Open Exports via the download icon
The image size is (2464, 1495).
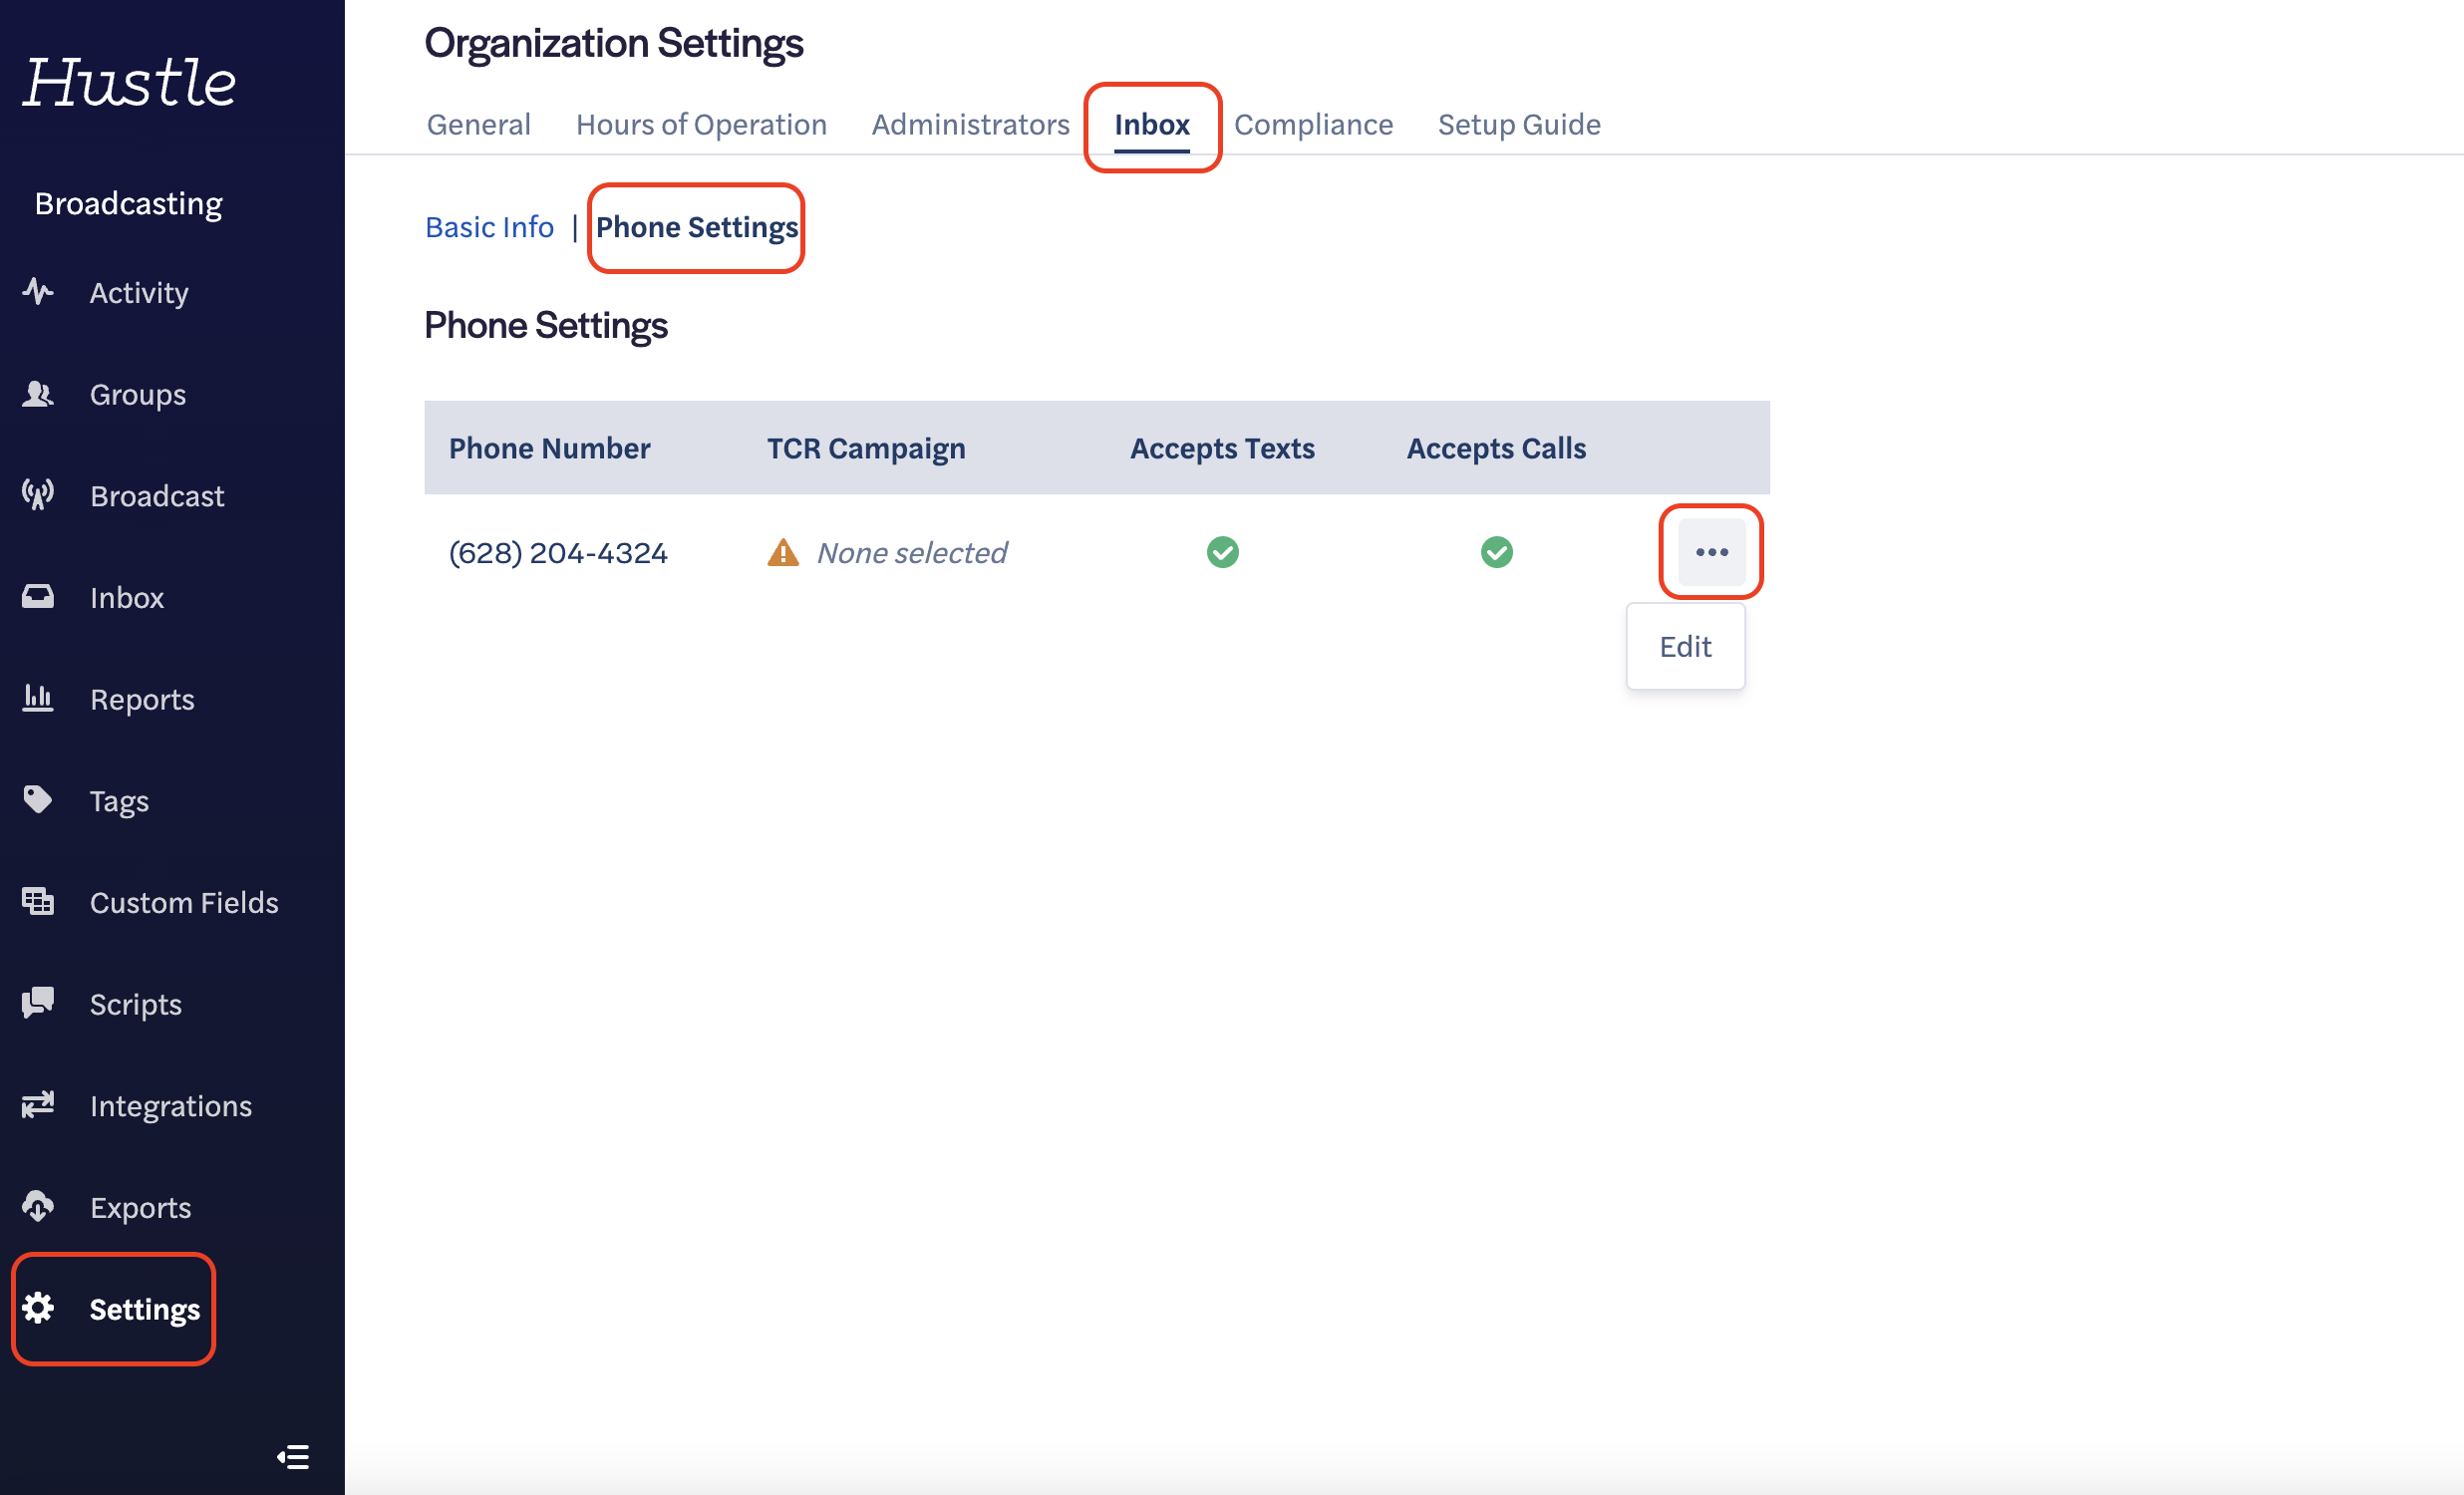point(37,1206)
